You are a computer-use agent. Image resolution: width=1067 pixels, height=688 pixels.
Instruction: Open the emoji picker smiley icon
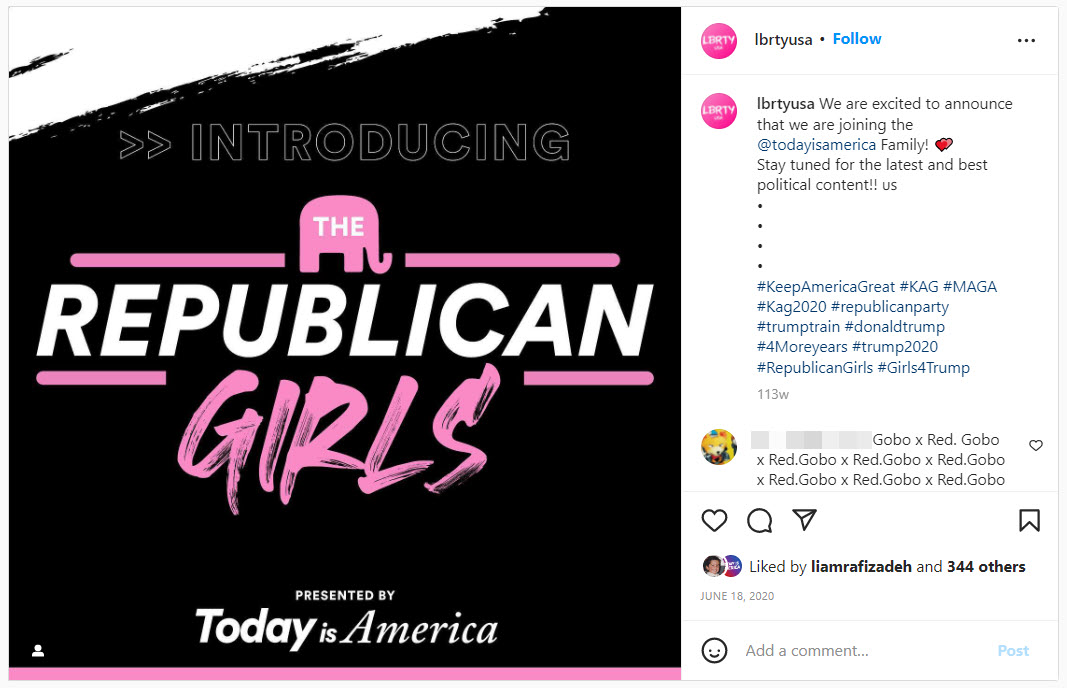coord(714,650)
